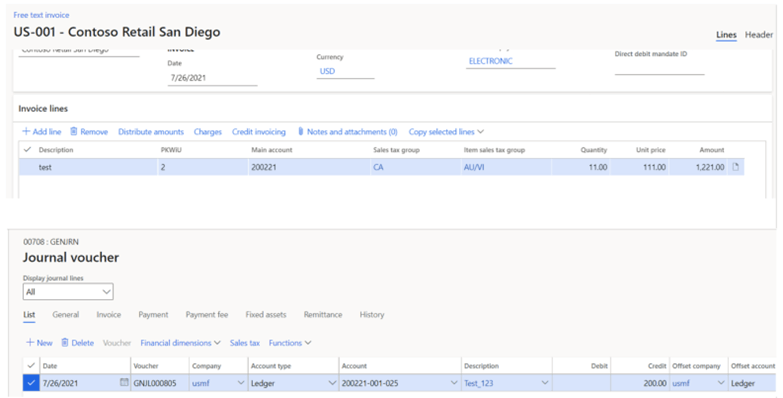The width and height of the screenshot is (783, 398).
Task: Select the List tab
Action: coord(29,315)
